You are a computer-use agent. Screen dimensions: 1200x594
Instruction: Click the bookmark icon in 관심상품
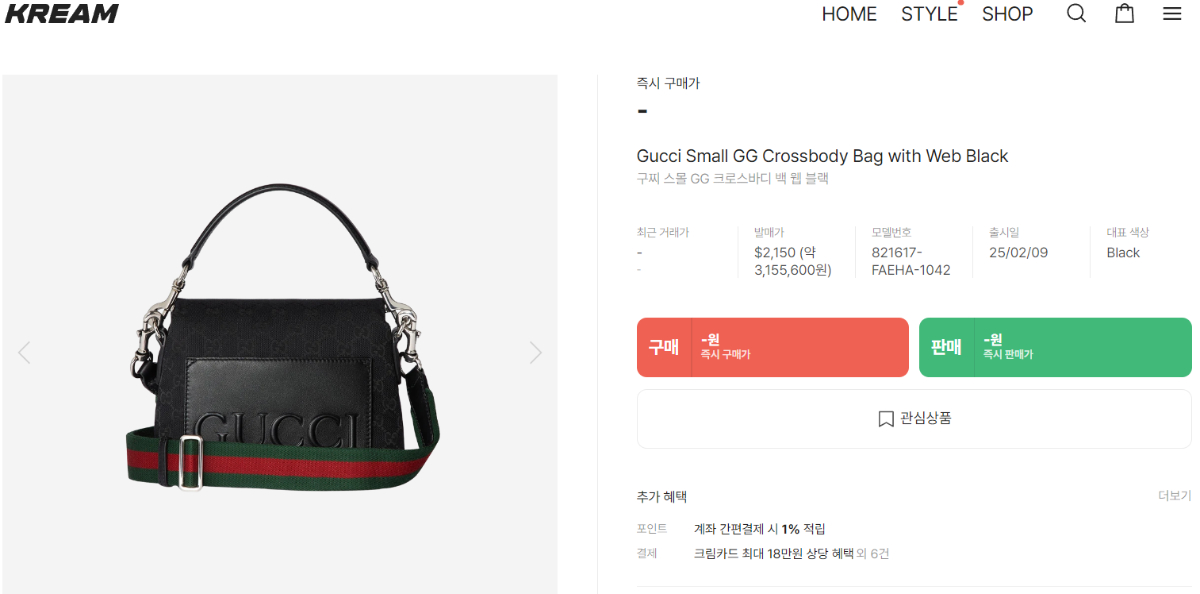click(886, 419)
